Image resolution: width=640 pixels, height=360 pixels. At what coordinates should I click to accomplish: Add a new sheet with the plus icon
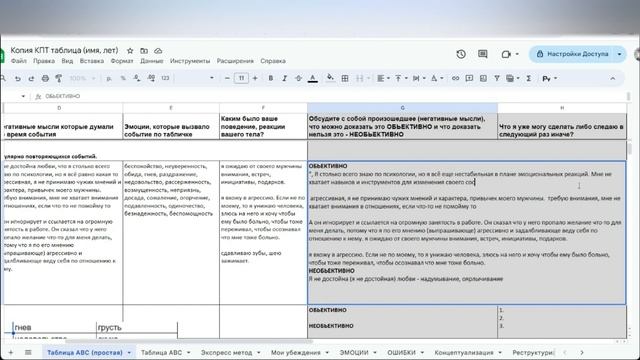pyautogui.click(x=11, y=352)
